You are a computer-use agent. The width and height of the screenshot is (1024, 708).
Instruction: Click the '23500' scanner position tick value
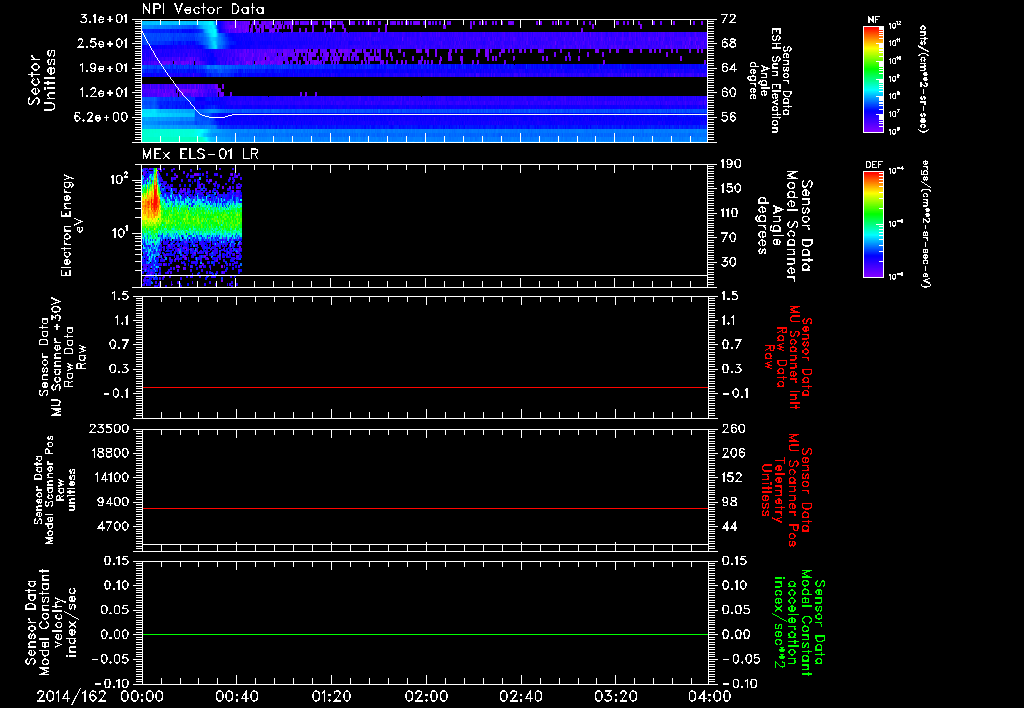[x=108, y=429]
